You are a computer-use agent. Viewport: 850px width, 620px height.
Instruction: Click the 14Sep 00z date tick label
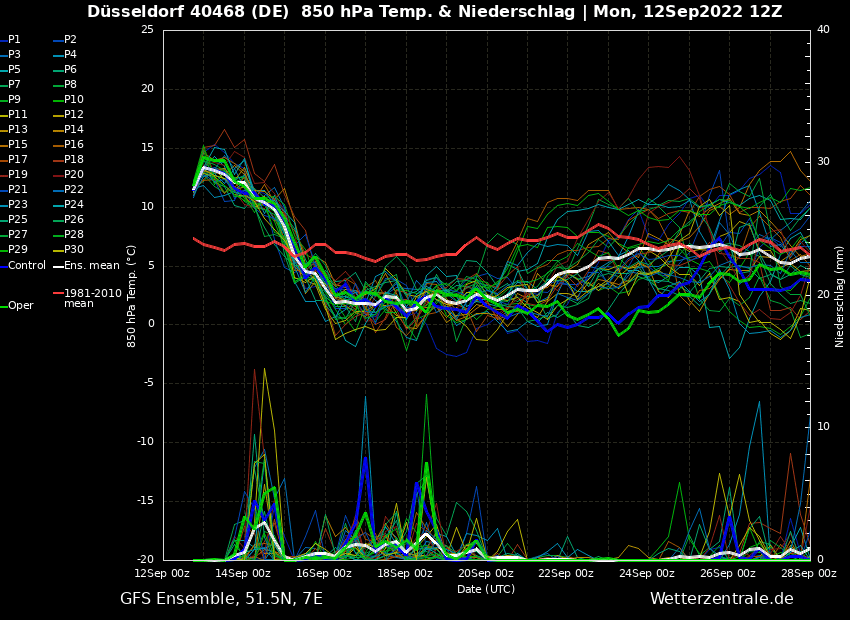(243, 573)
